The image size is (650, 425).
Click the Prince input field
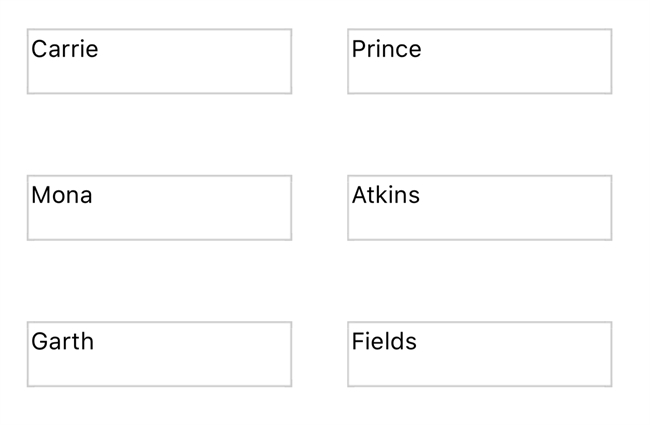coord(479,61)
